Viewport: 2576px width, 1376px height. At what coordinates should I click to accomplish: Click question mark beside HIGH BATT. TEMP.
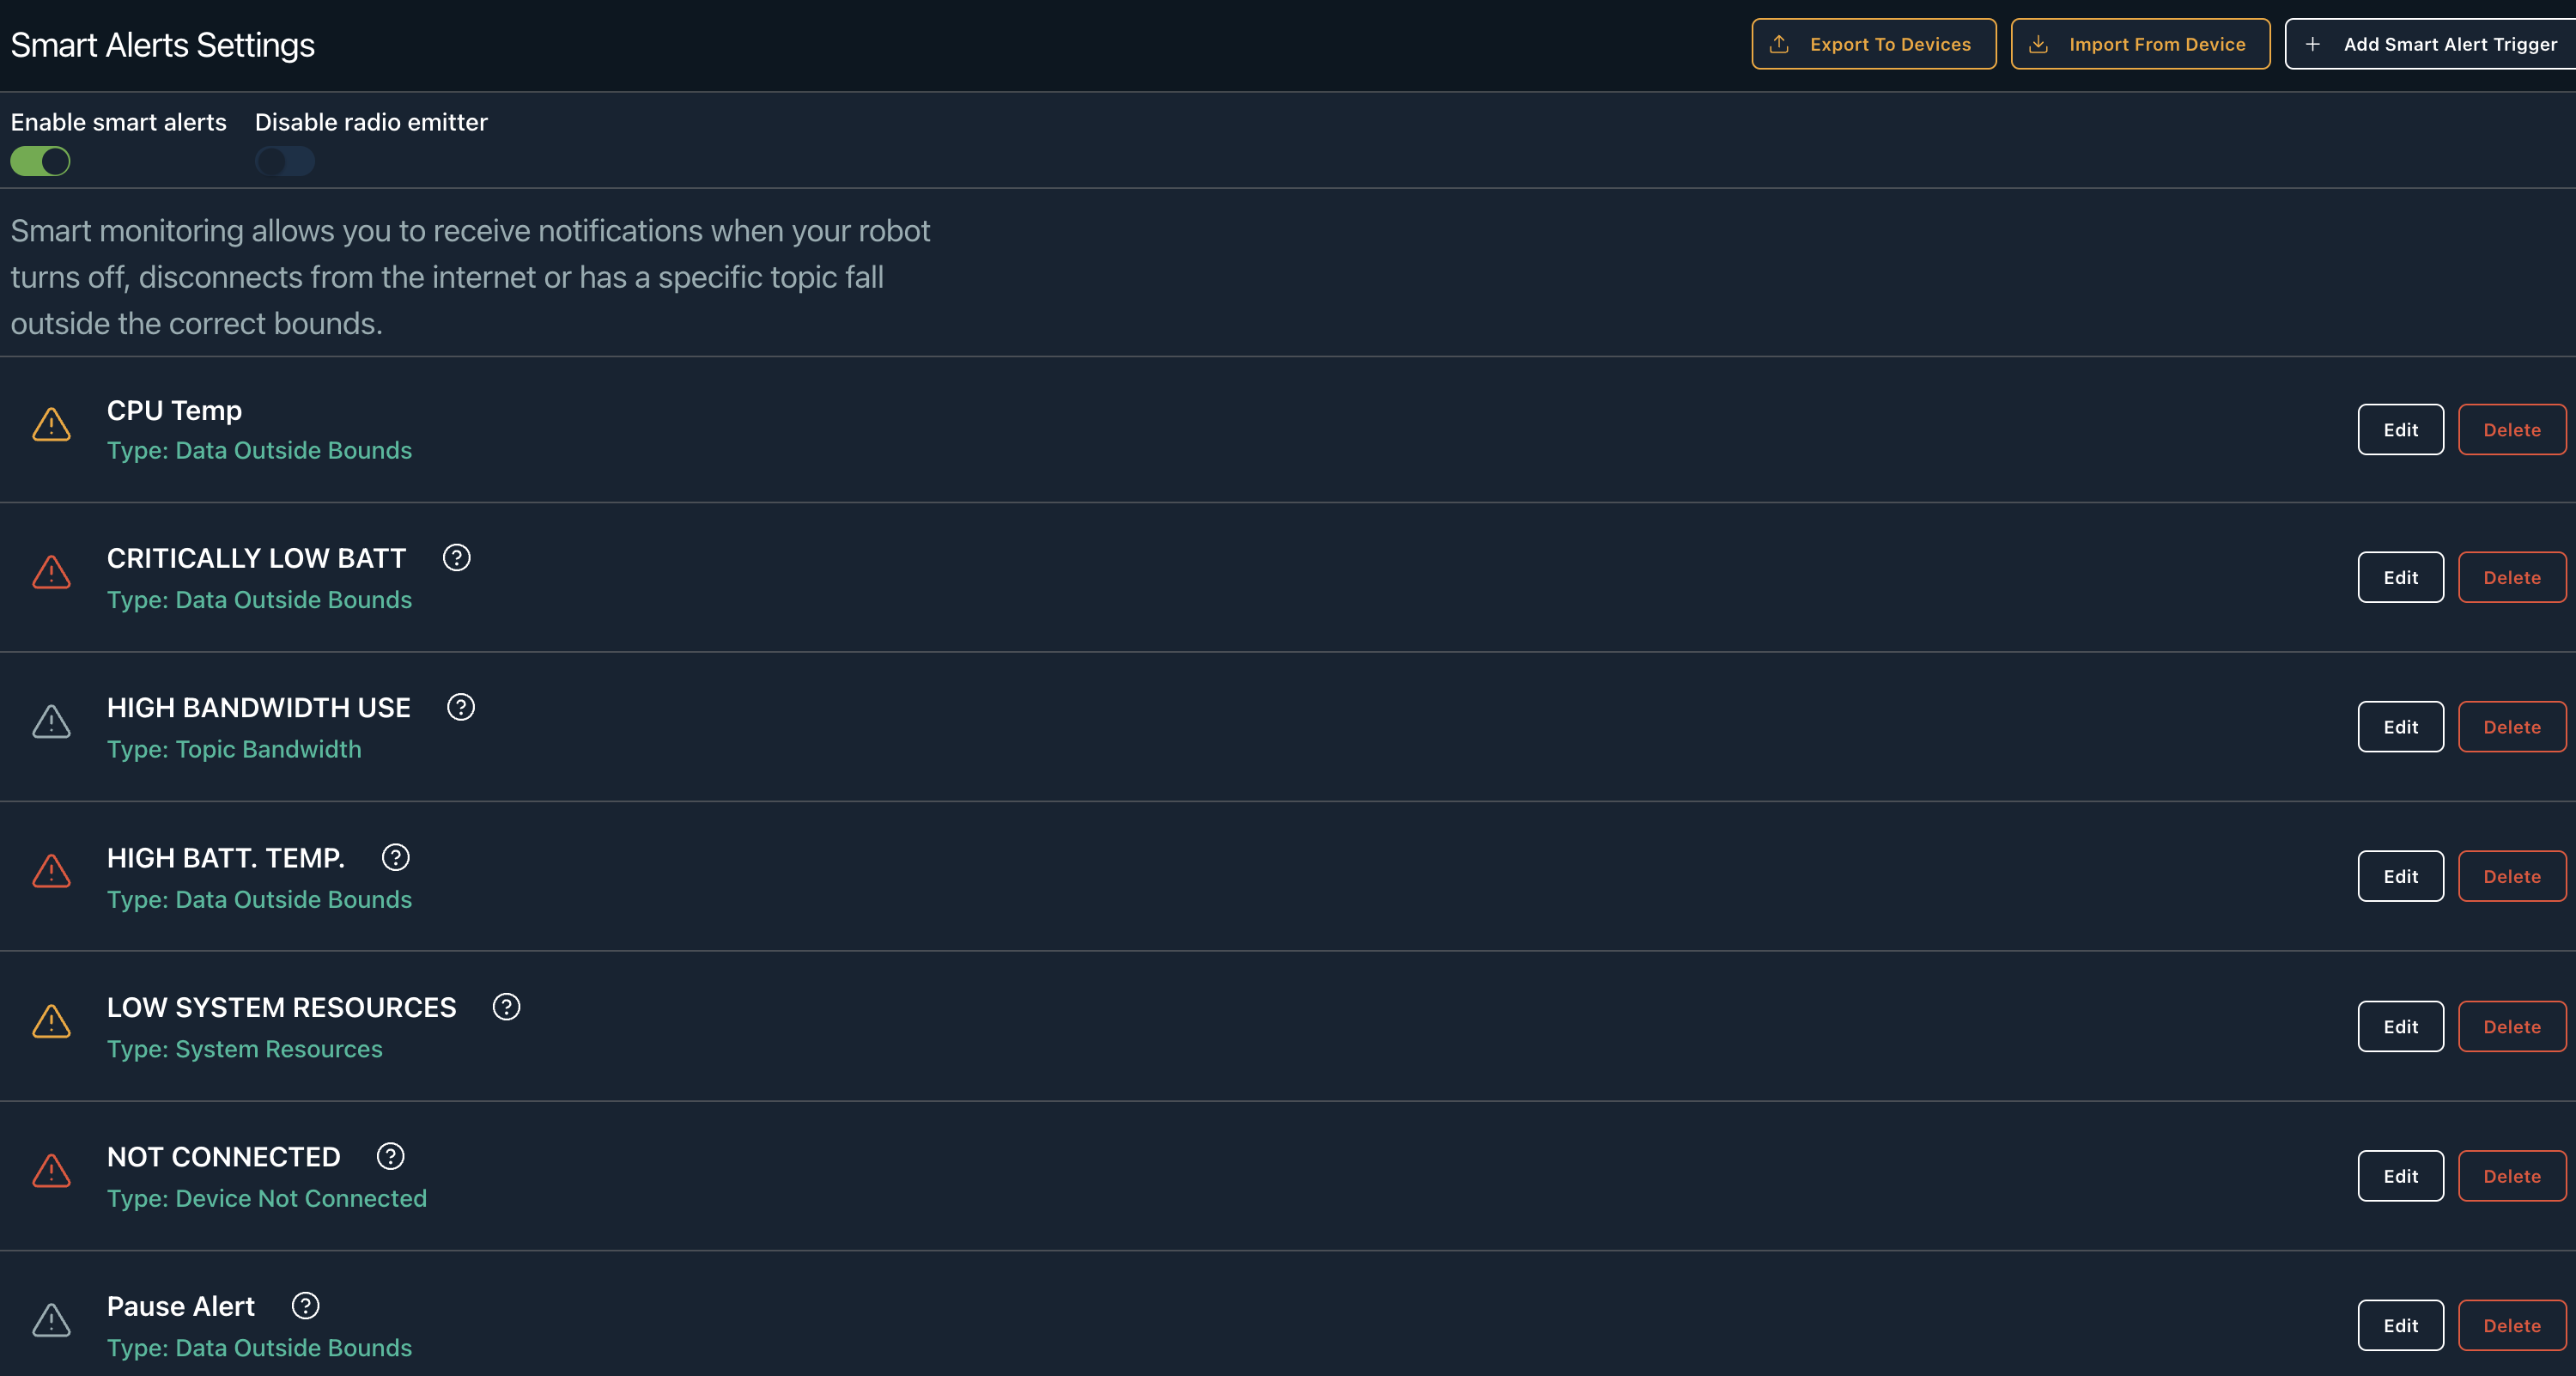pos(395,857)
